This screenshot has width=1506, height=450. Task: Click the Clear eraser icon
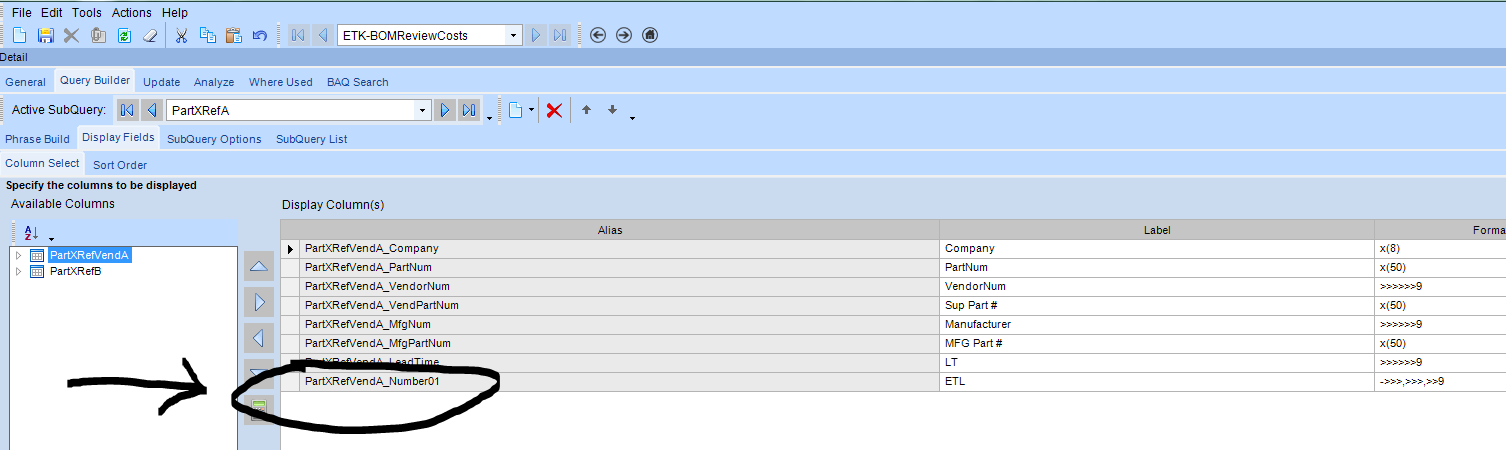click(x=151, y=35)
